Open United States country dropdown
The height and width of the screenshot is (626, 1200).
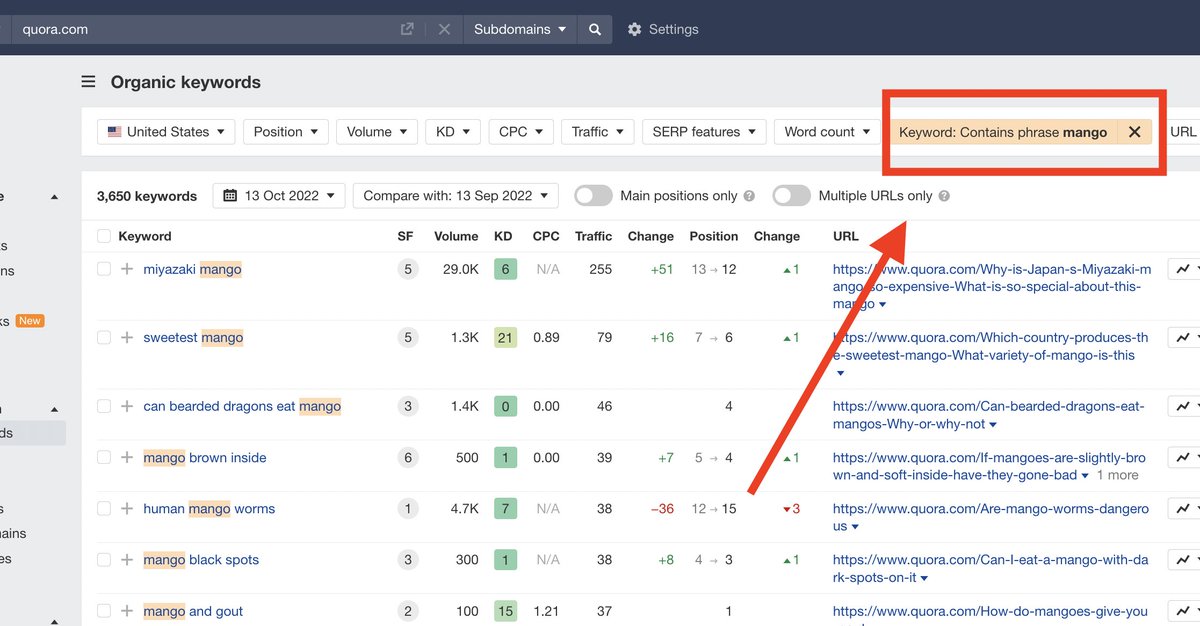pyautogui.click(x=166, y=132)
